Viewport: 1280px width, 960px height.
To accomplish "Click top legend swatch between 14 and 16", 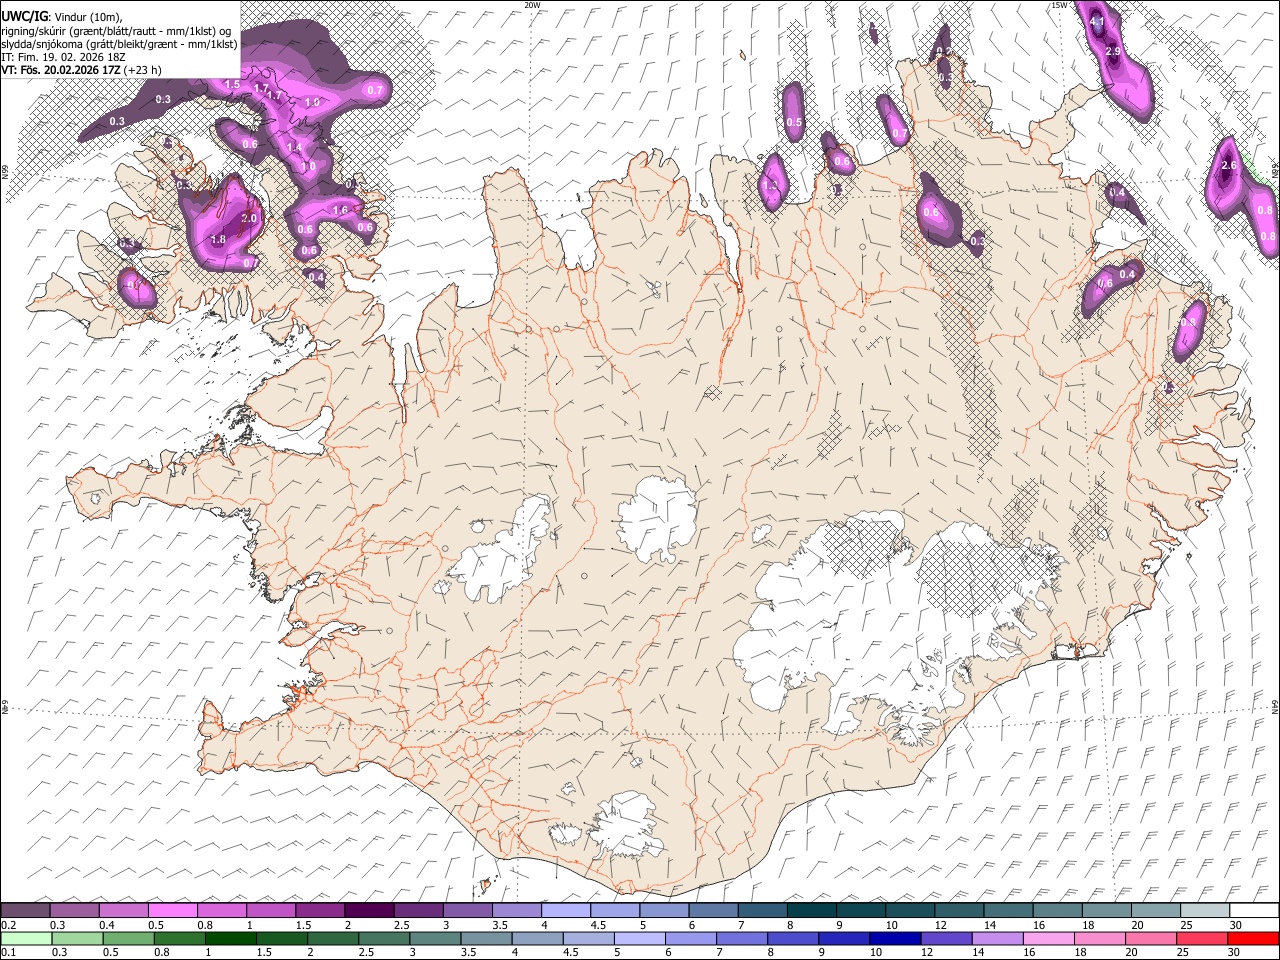I will coord(1008,910).
